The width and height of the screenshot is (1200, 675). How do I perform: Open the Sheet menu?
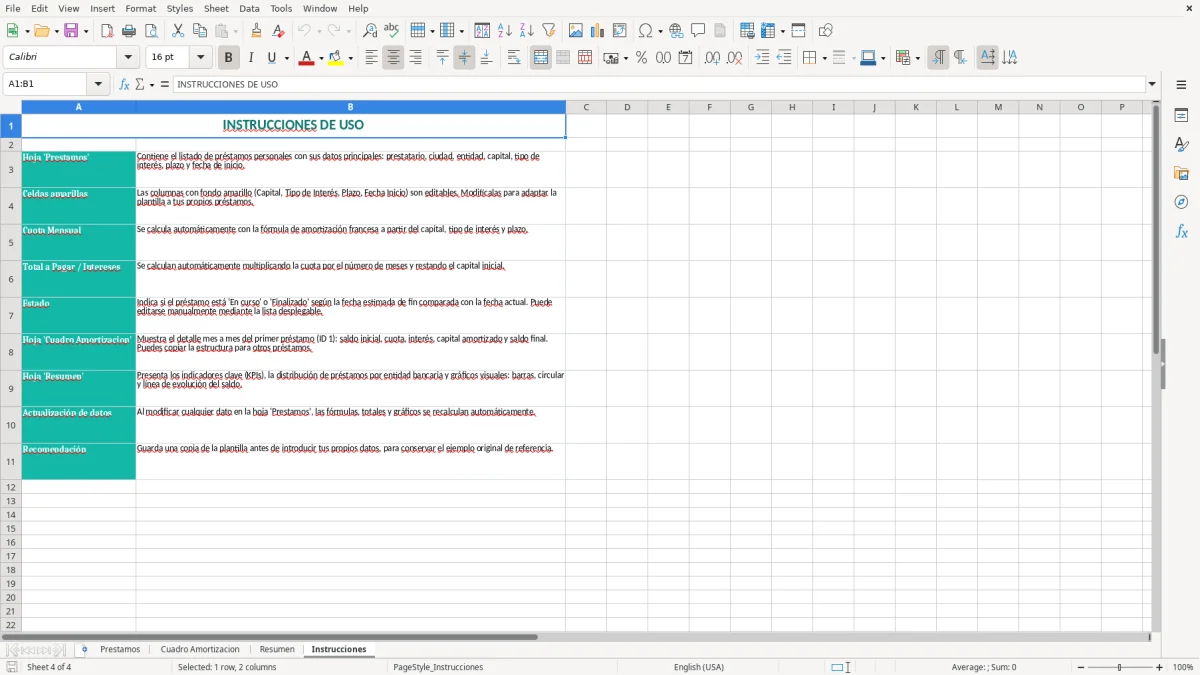click(x=216, y=8)
